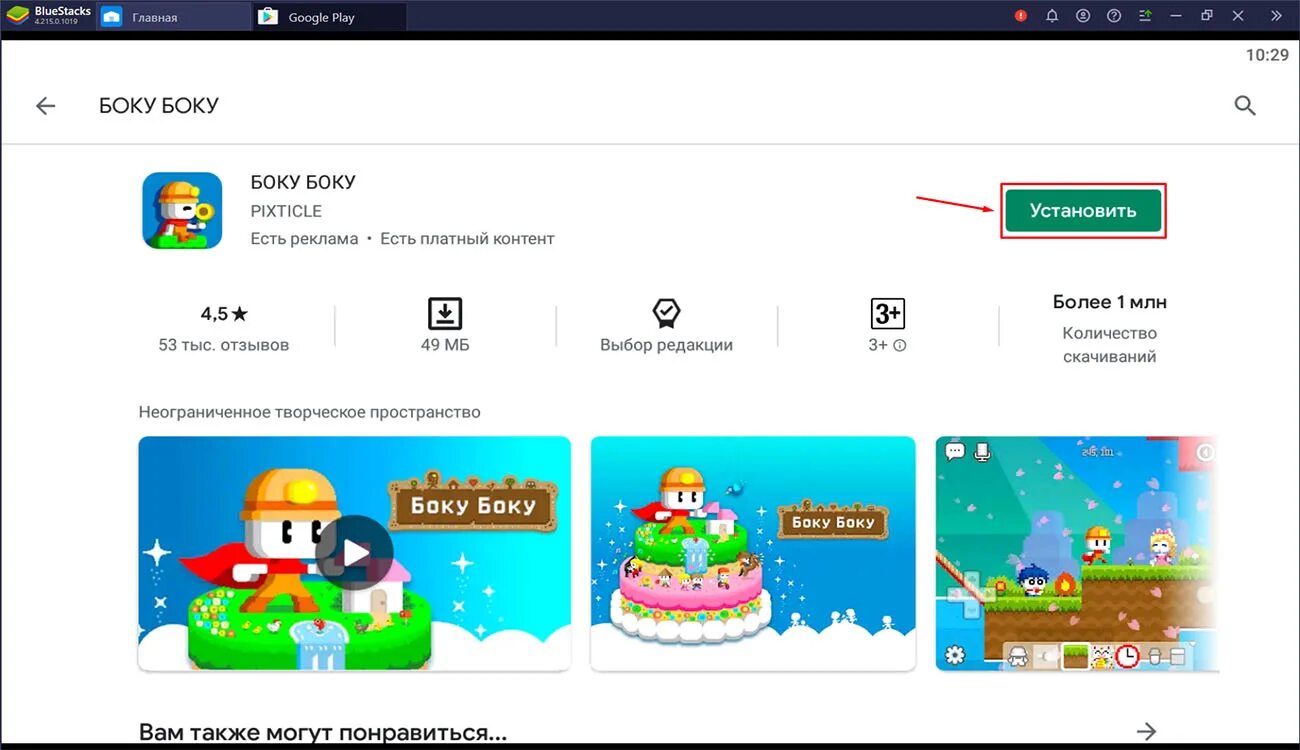The height and width of the screenshot is (750, 1300).
Task: Open the red alert notification icon
Action: [1021, 16]
